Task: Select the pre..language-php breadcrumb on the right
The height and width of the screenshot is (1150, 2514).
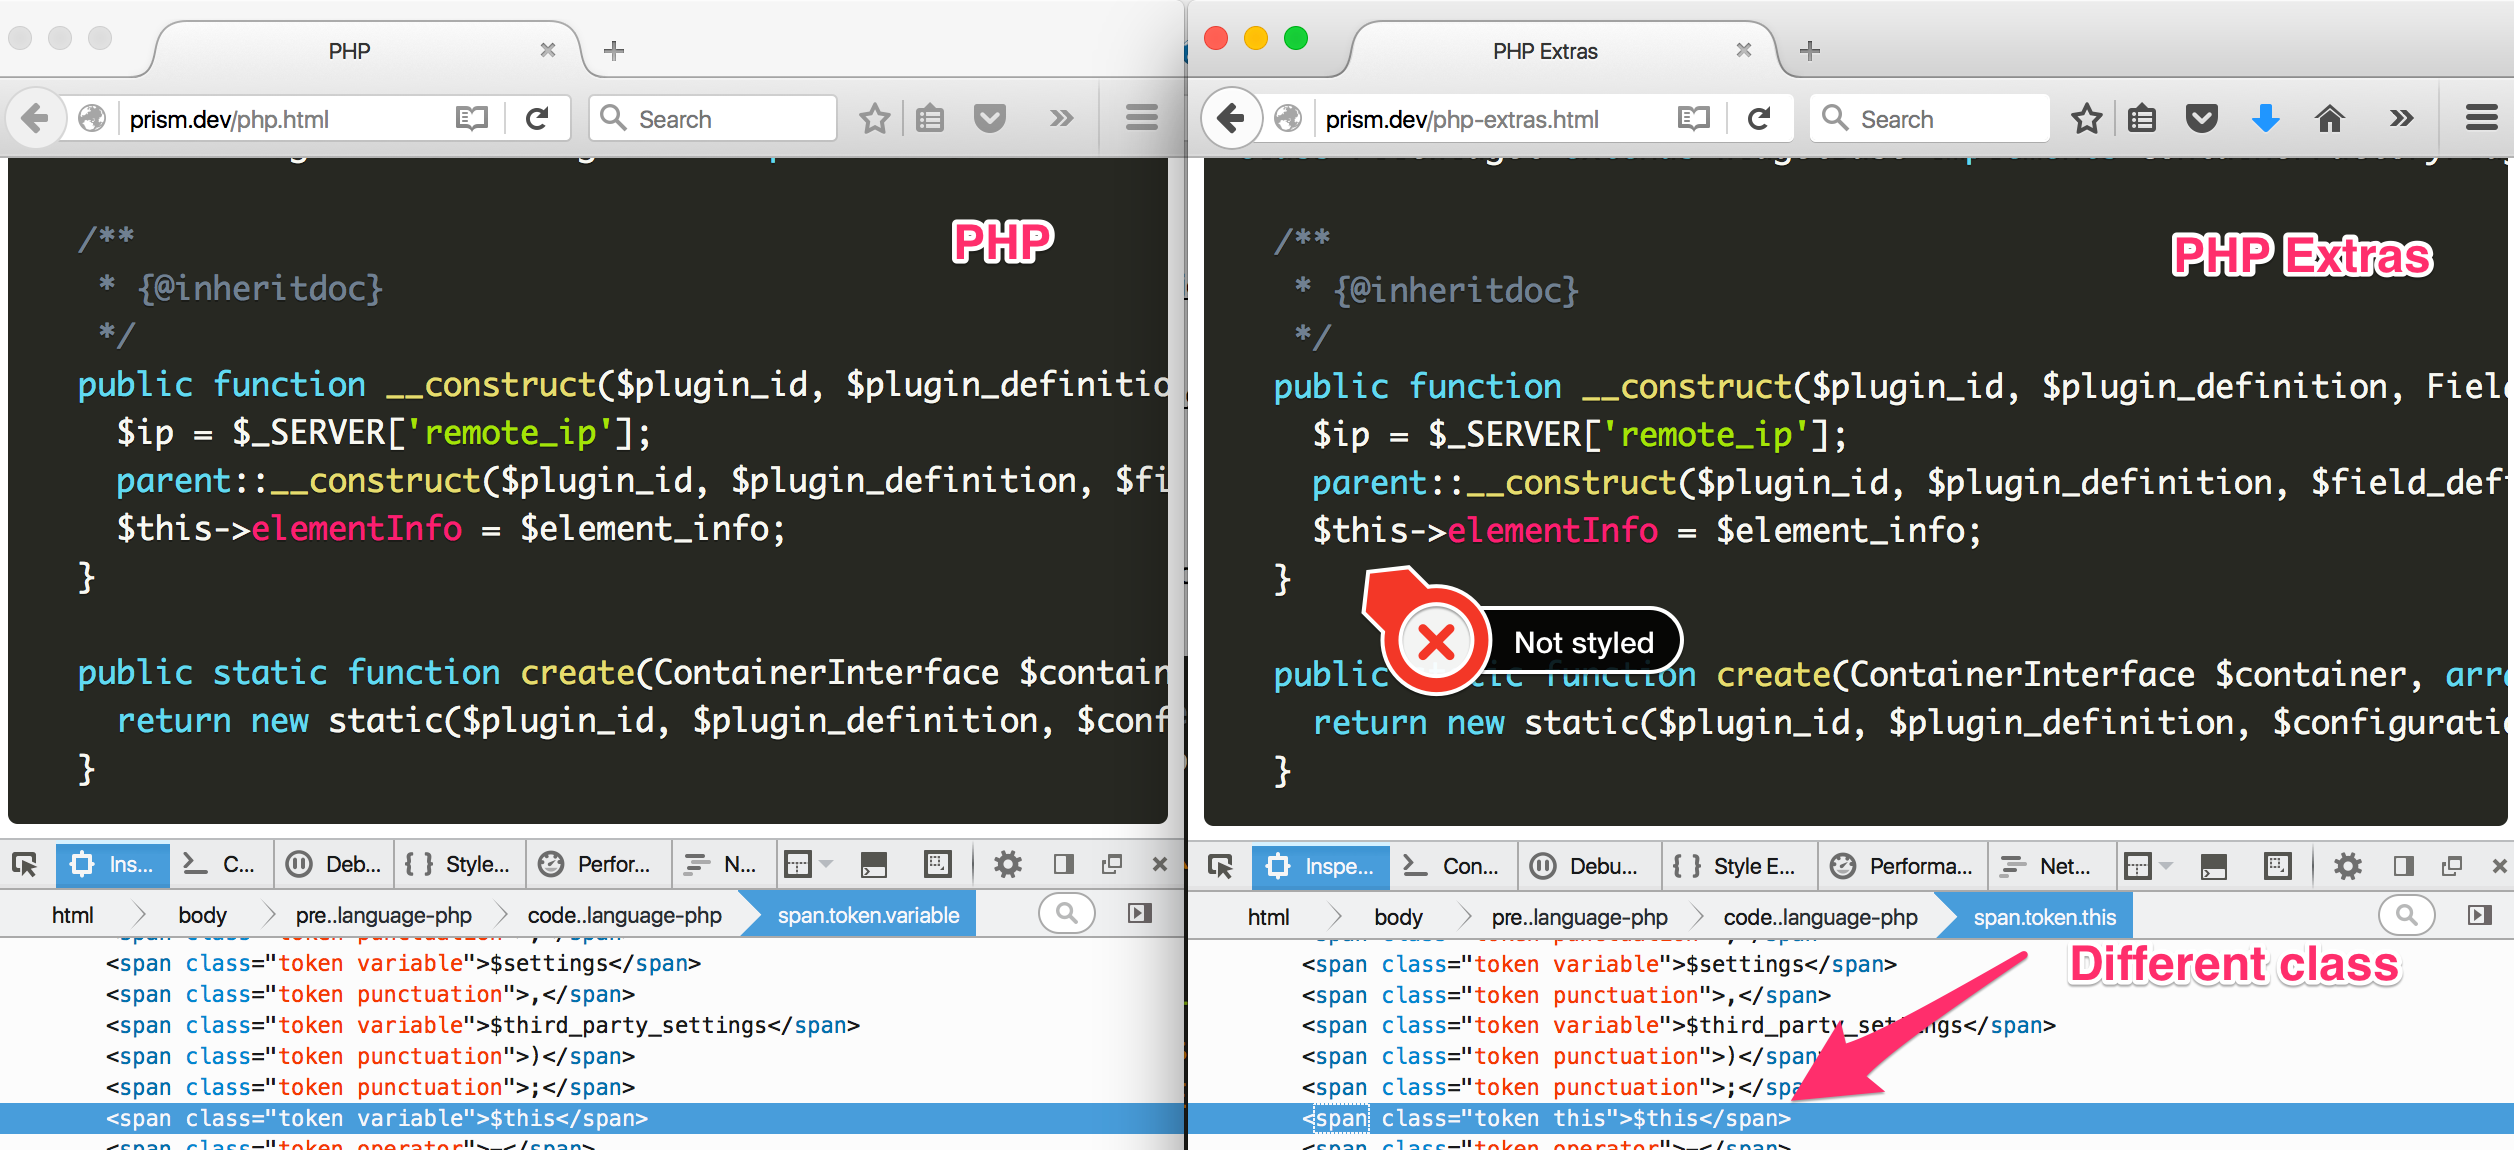Action: [1579, 917]
